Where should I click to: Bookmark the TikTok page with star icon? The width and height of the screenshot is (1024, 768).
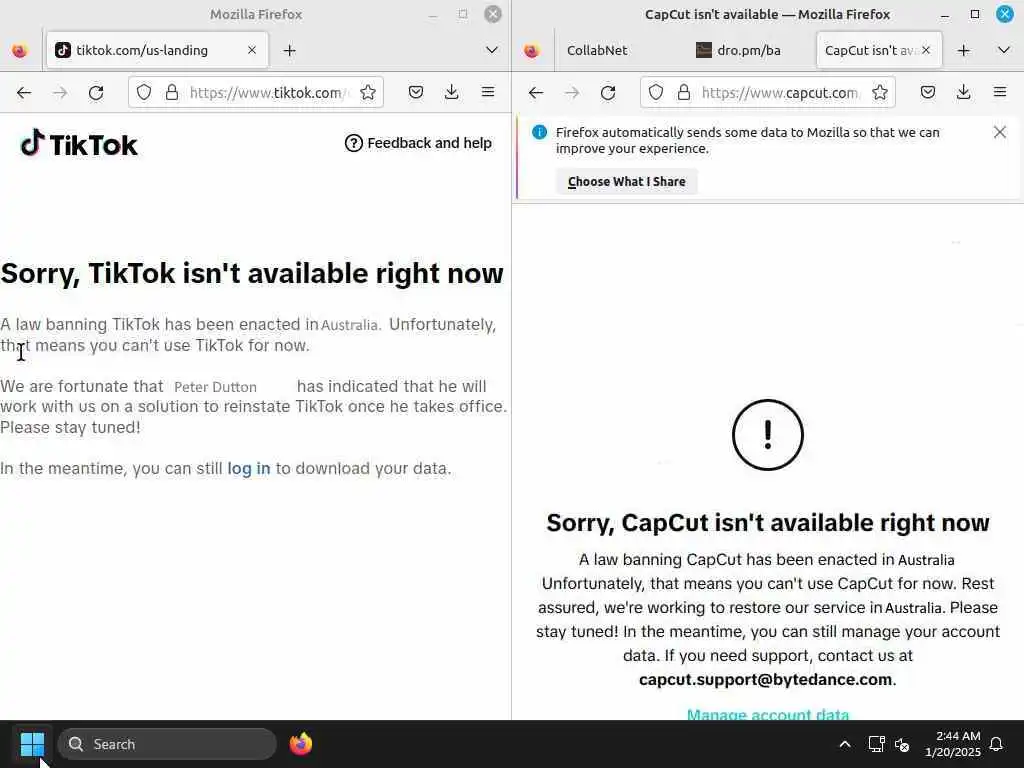tap(368, 93)
